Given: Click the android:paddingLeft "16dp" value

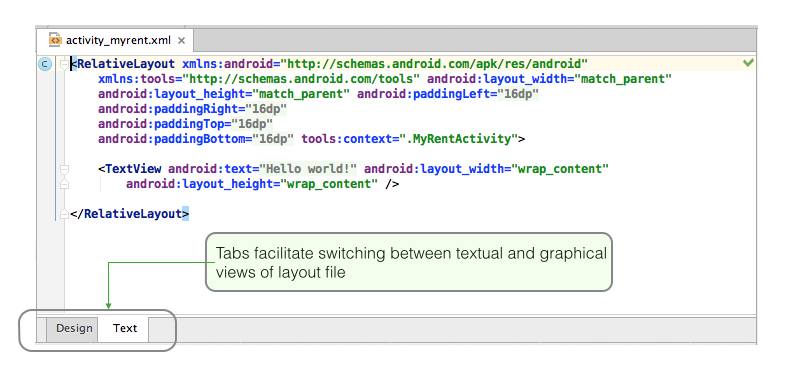Looking at the screenshot, I should click(518, 94).
